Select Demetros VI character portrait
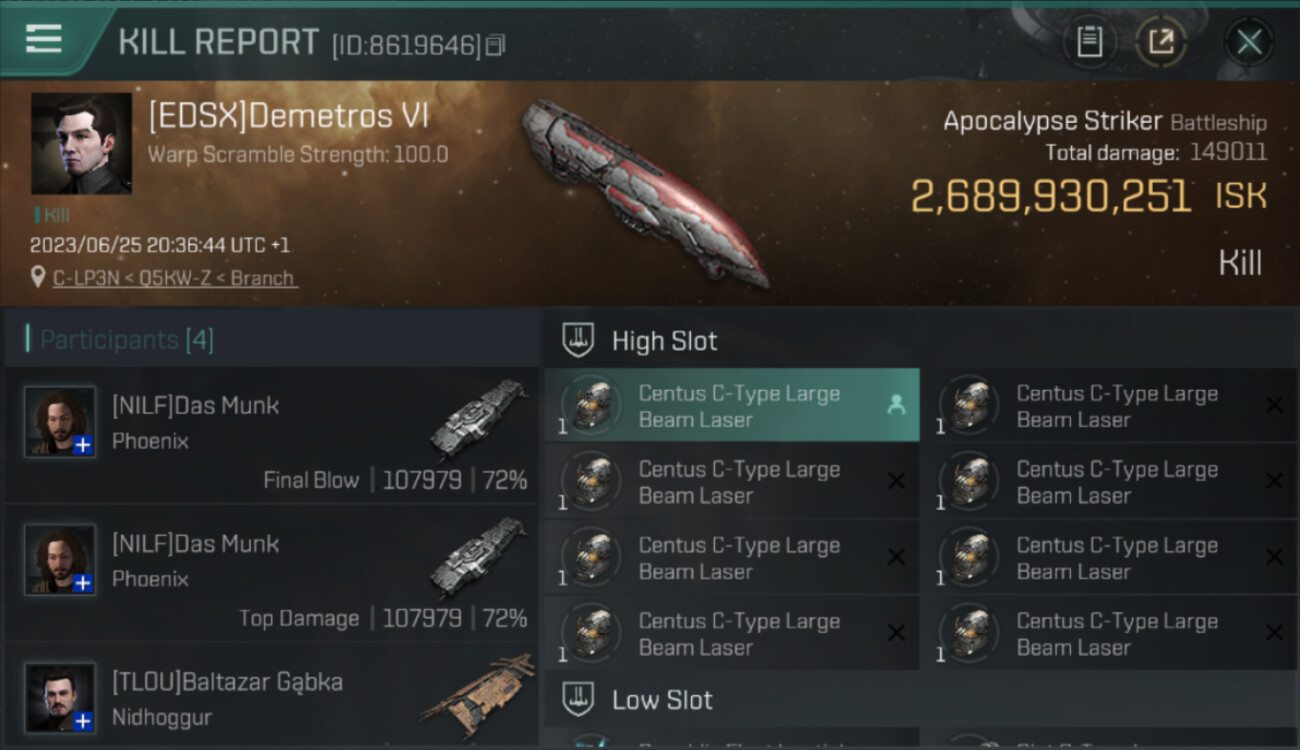Screen dimensions: 1300x750 pos(81,144)
